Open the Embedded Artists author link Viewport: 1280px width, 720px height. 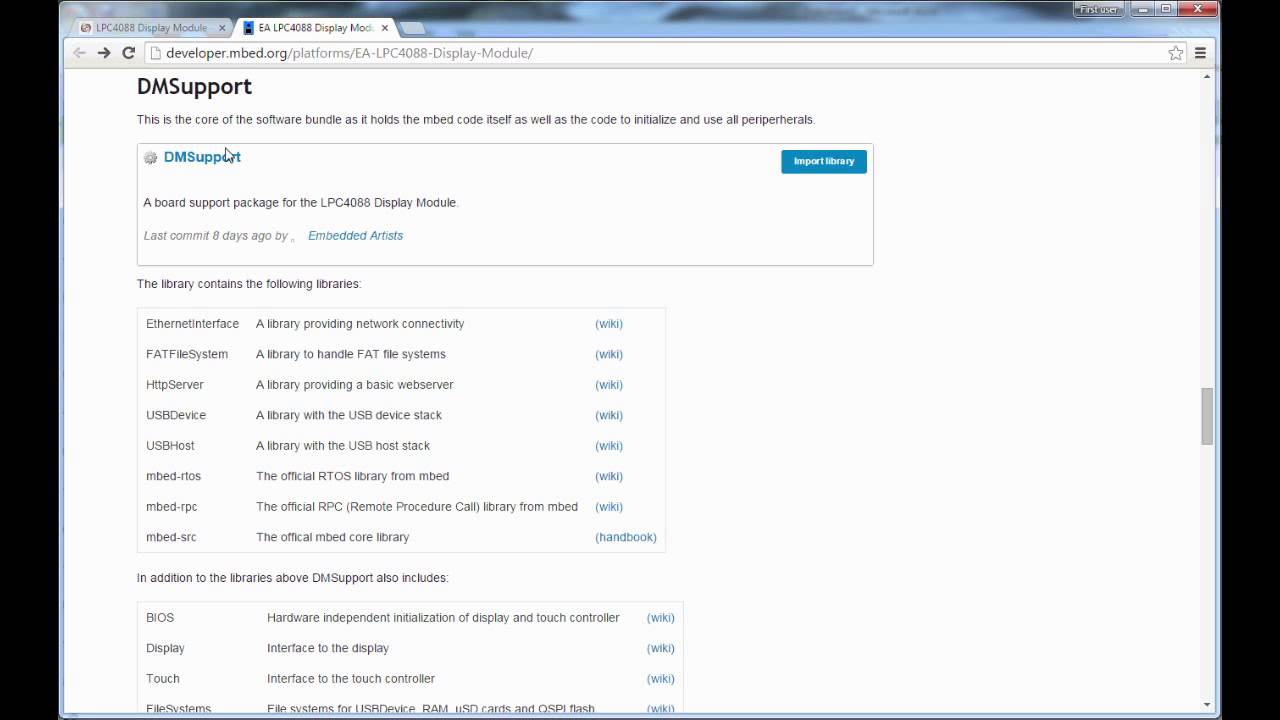pos(355,236)
